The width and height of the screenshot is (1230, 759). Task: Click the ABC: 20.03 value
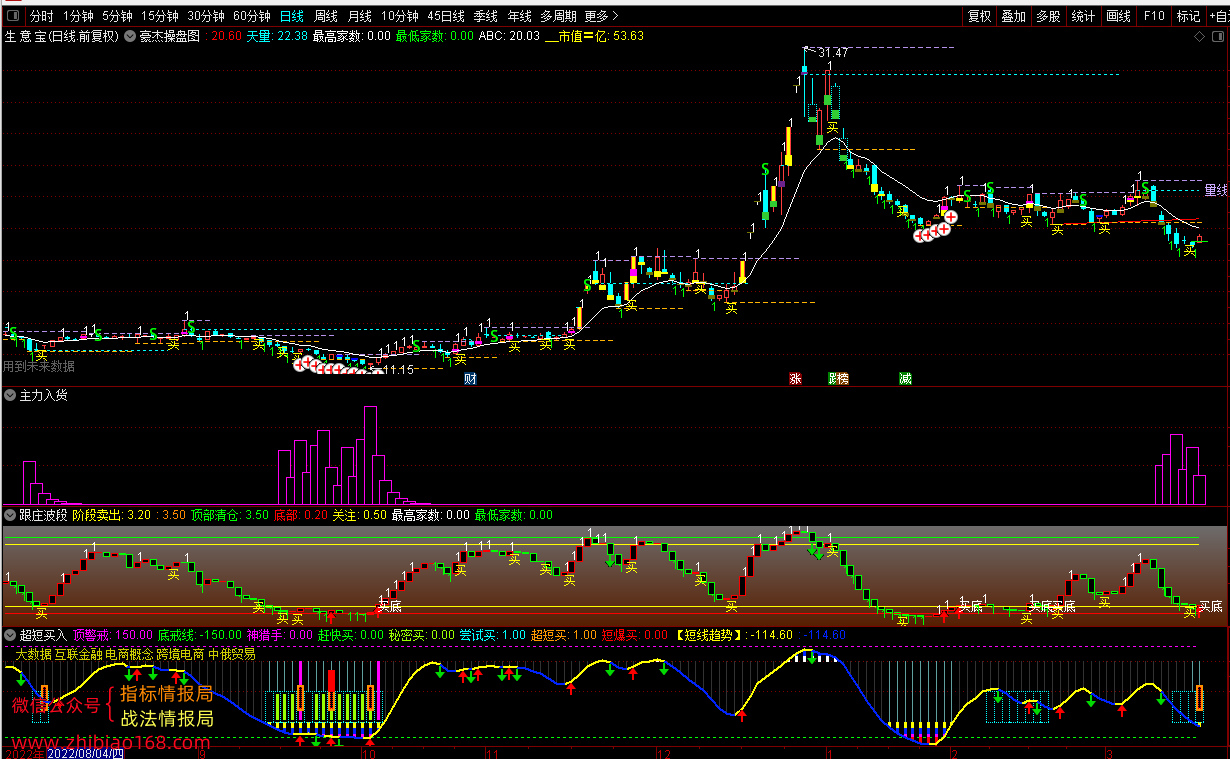[x=510, y=36]
